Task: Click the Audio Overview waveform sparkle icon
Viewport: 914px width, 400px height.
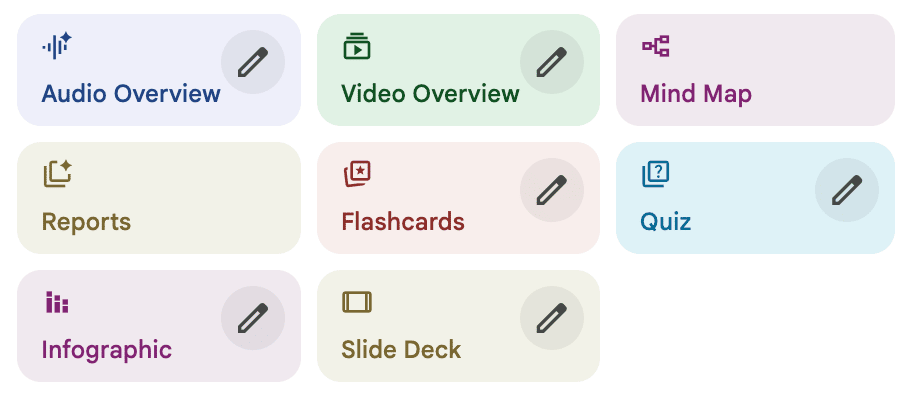Action: 56,46
